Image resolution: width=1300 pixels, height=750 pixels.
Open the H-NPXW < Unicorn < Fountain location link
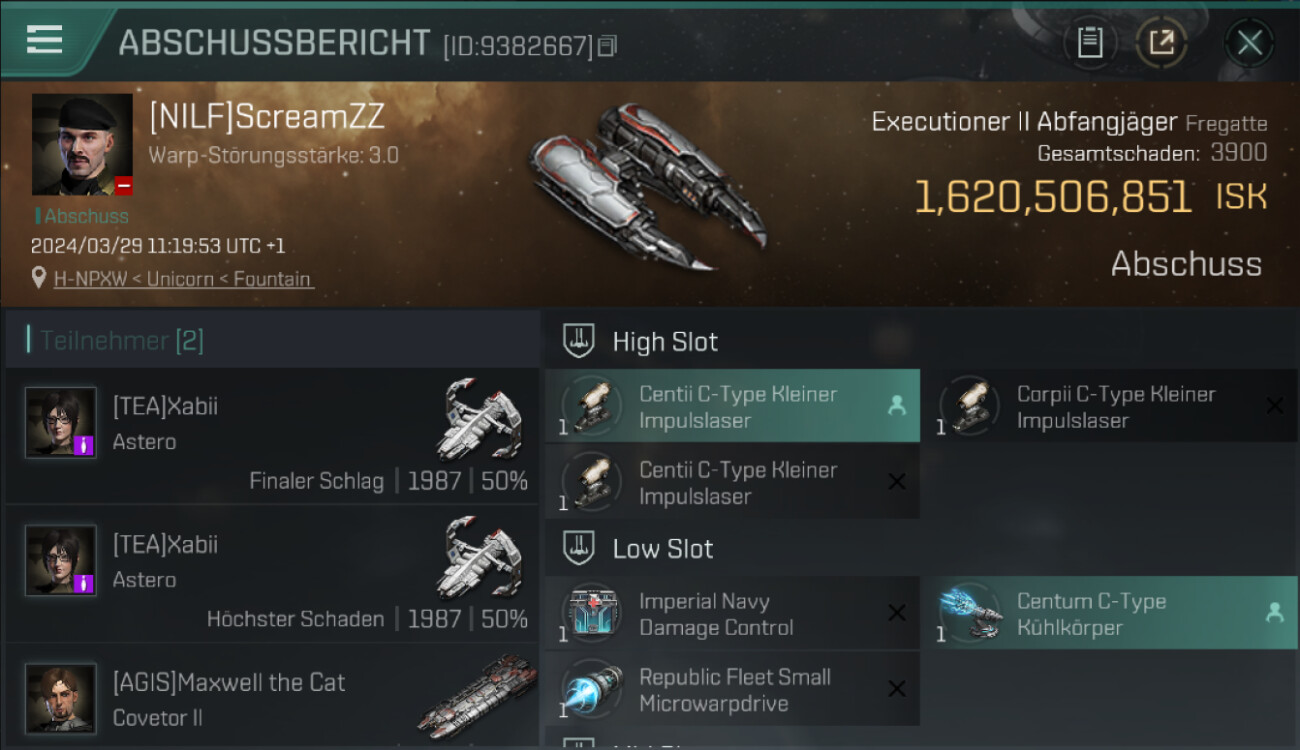tap(182, 279)
